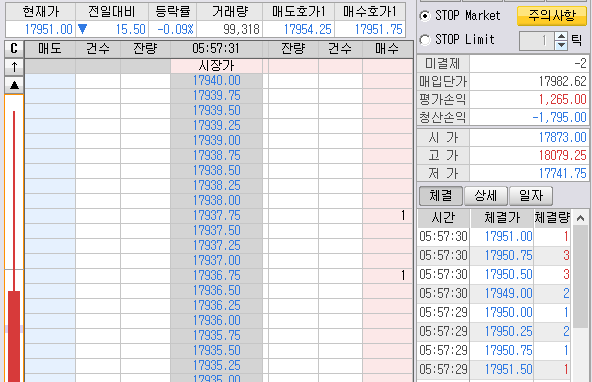Click the trade row priced 17949.00
The height and width of the screenshot is (382, 592).
(x=494, y=293)
